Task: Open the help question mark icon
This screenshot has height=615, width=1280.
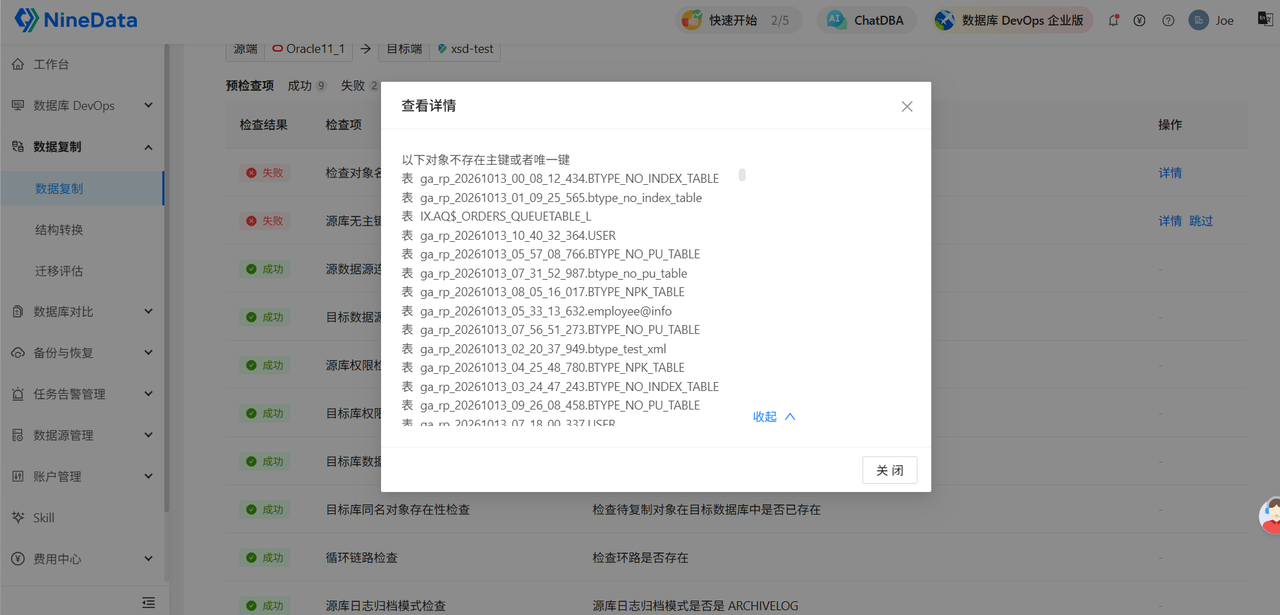Action: click(1168, 20)
